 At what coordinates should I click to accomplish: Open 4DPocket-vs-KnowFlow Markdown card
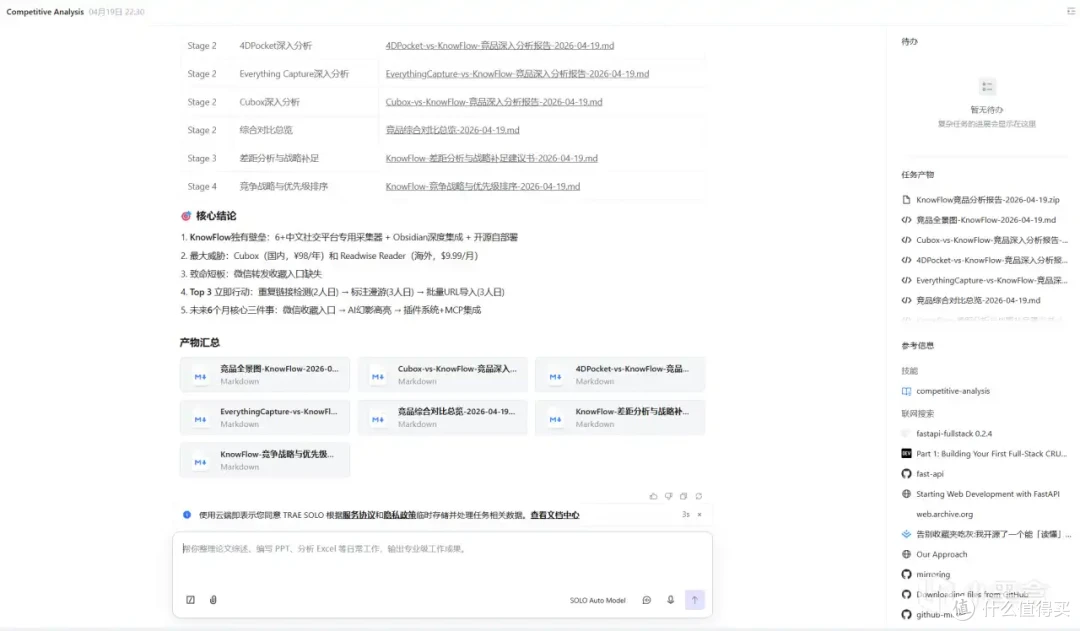point(620,375)
